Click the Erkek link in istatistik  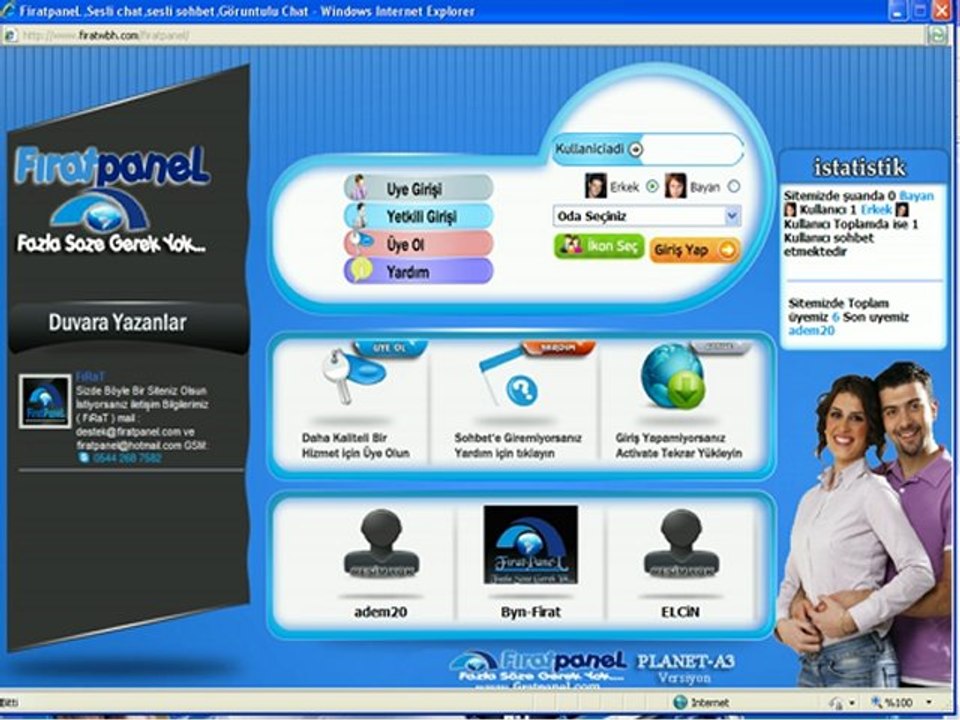coord(877,209)
